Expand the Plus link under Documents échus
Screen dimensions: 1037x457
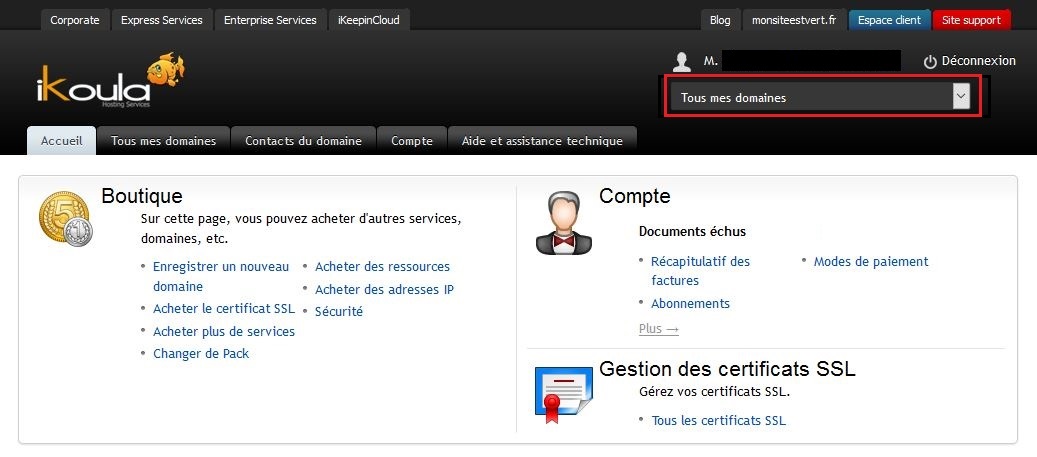click(x=658, y=329)
